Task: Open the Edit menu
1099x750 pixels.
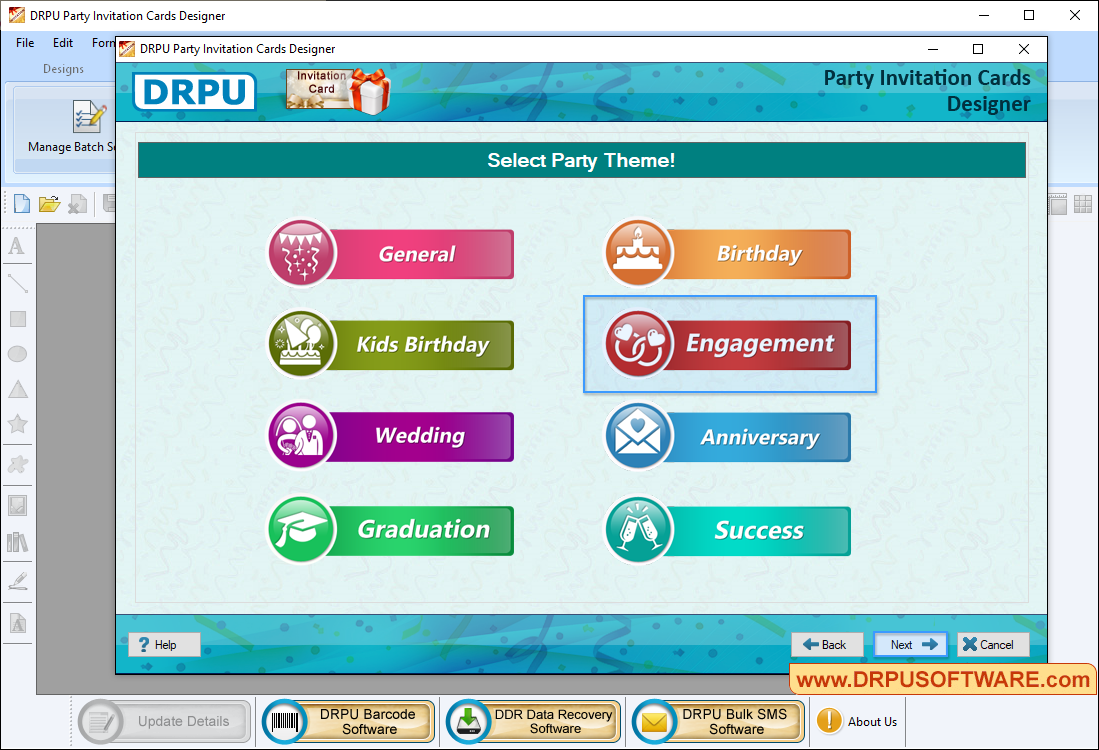Action: 62,43
